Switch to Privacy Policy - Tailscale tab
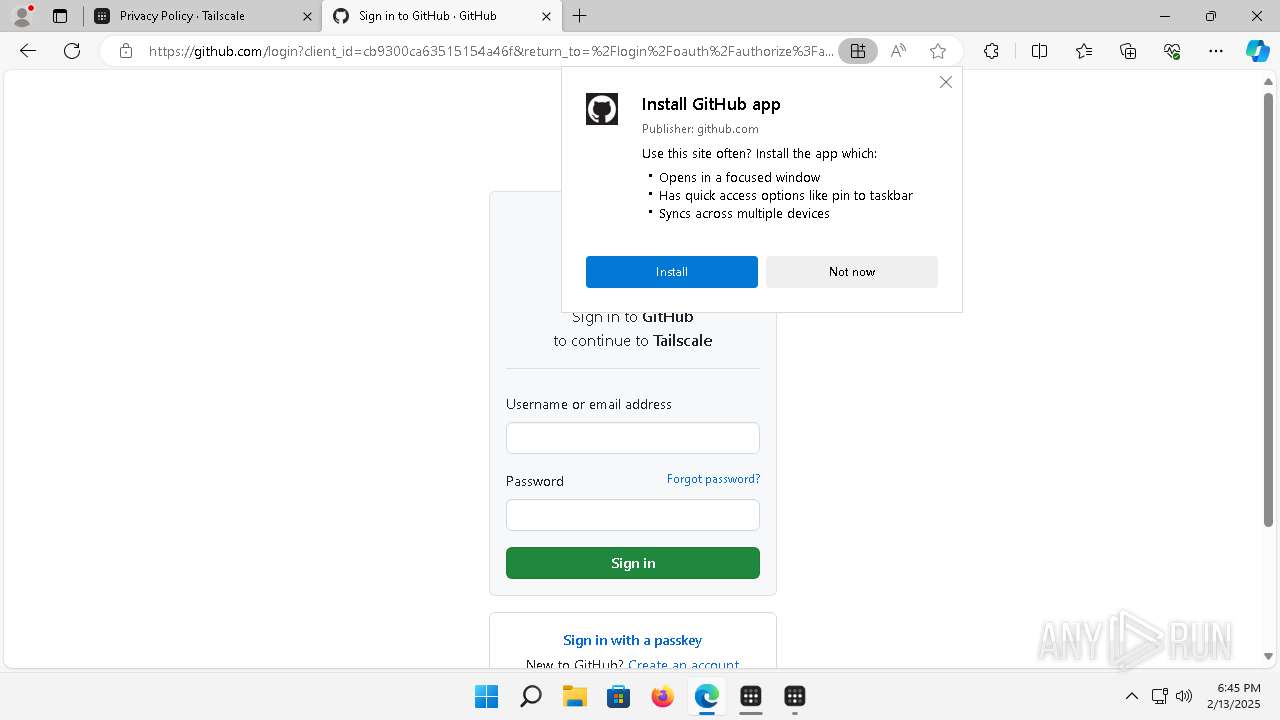 (x=203, y=16)
